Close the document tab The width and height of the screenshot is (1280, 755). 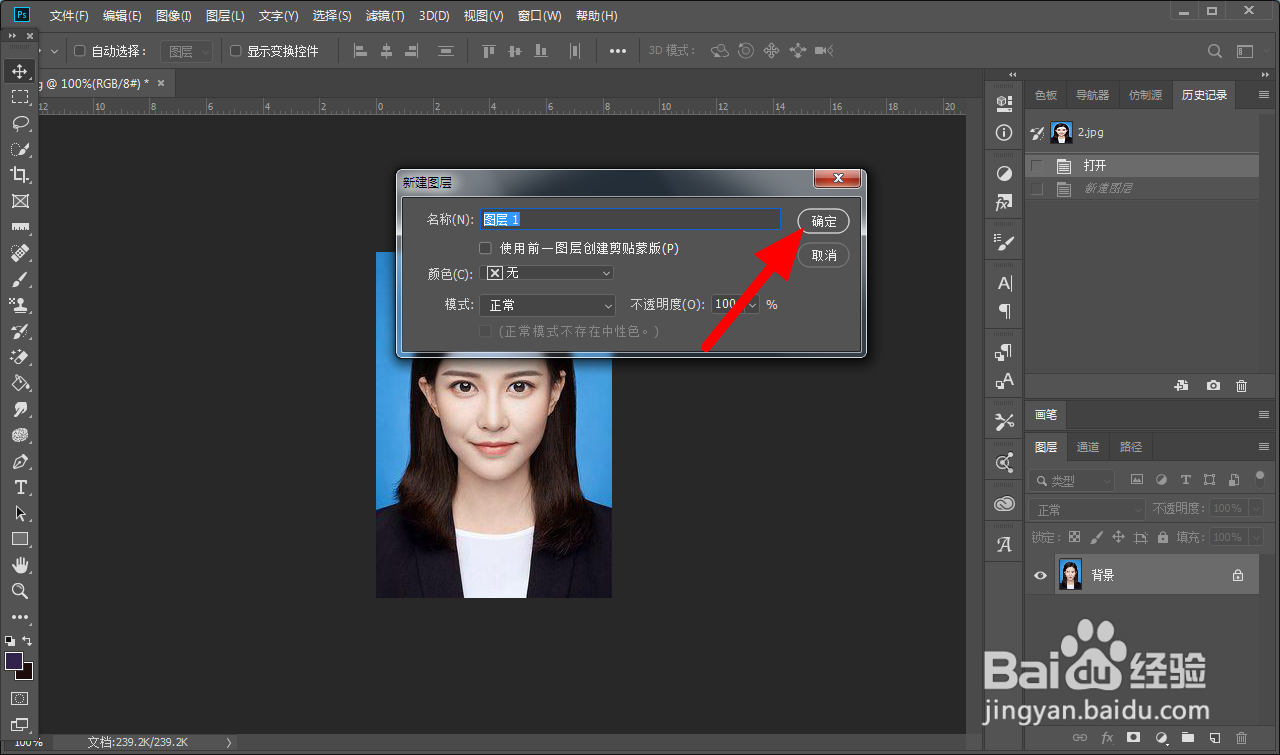(160, 83)
